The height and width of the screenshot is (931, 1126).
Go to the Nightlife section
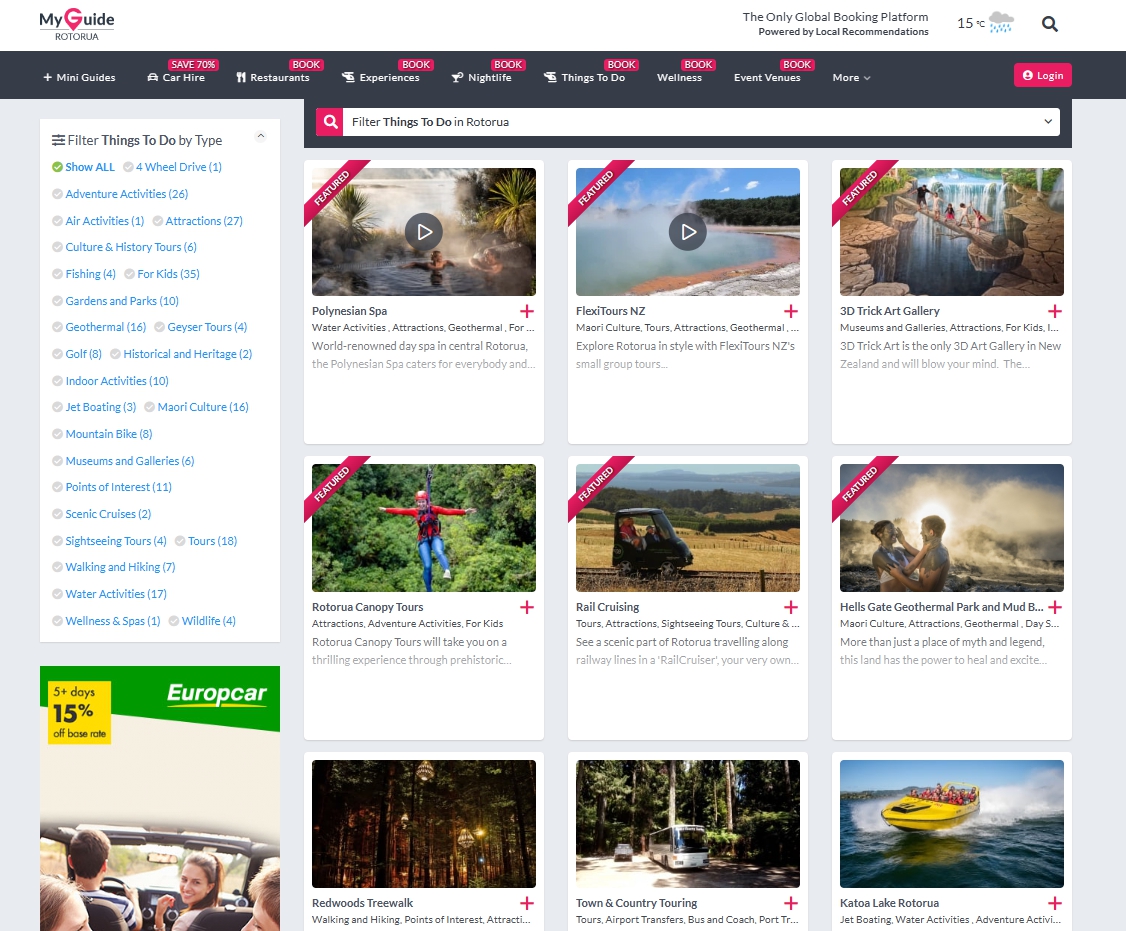[482, 78]
